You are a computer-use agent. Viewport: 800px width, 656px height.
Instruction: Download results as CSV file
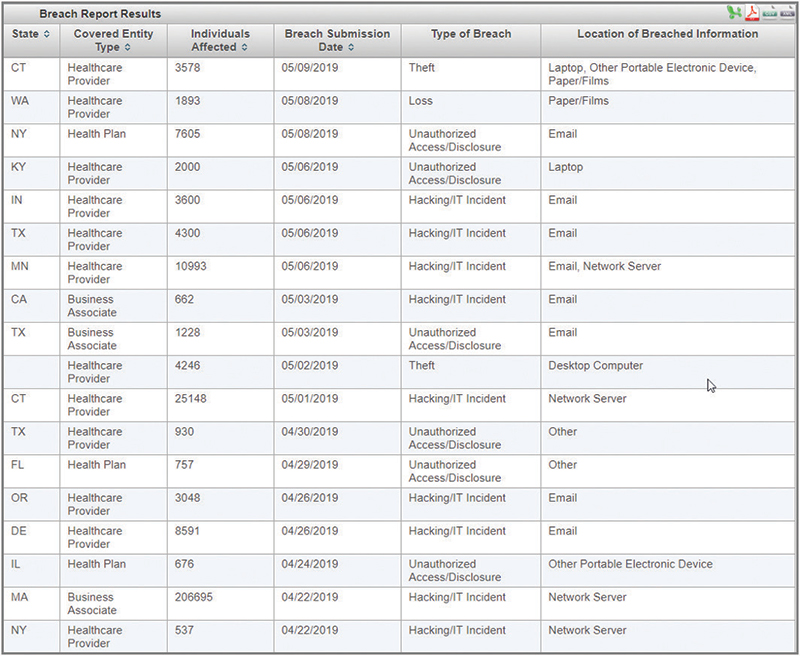click(770, 12)
